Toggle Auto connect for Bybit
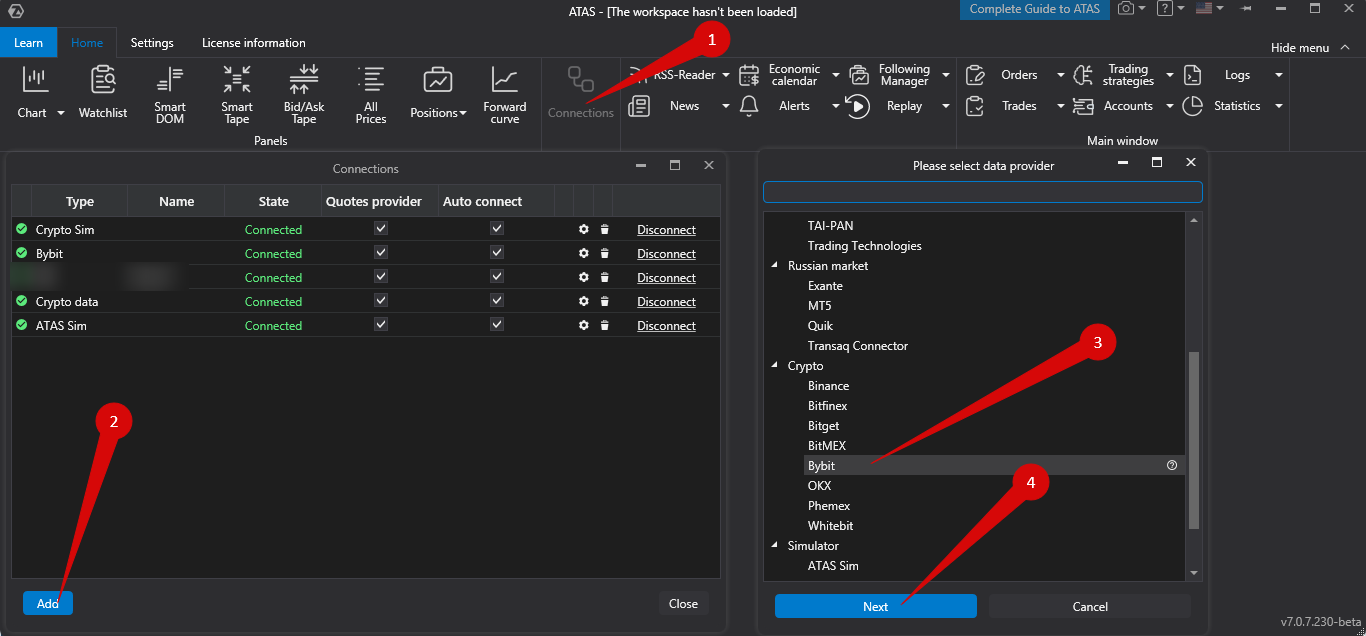 point(497,252)
